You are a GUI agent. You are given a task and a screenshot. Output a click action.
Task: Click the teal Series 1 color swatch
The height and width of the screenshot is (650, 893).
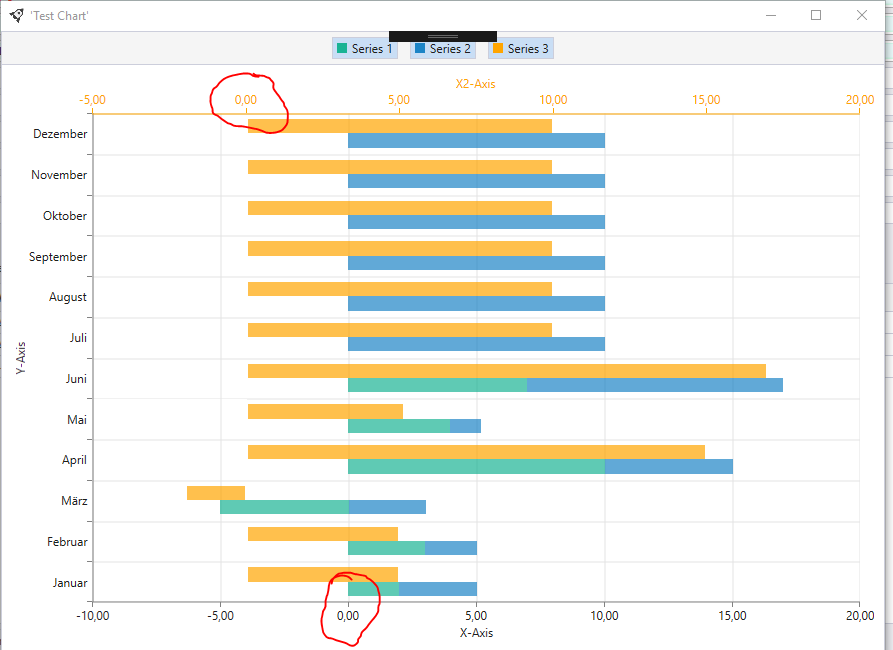coord(342,48)
